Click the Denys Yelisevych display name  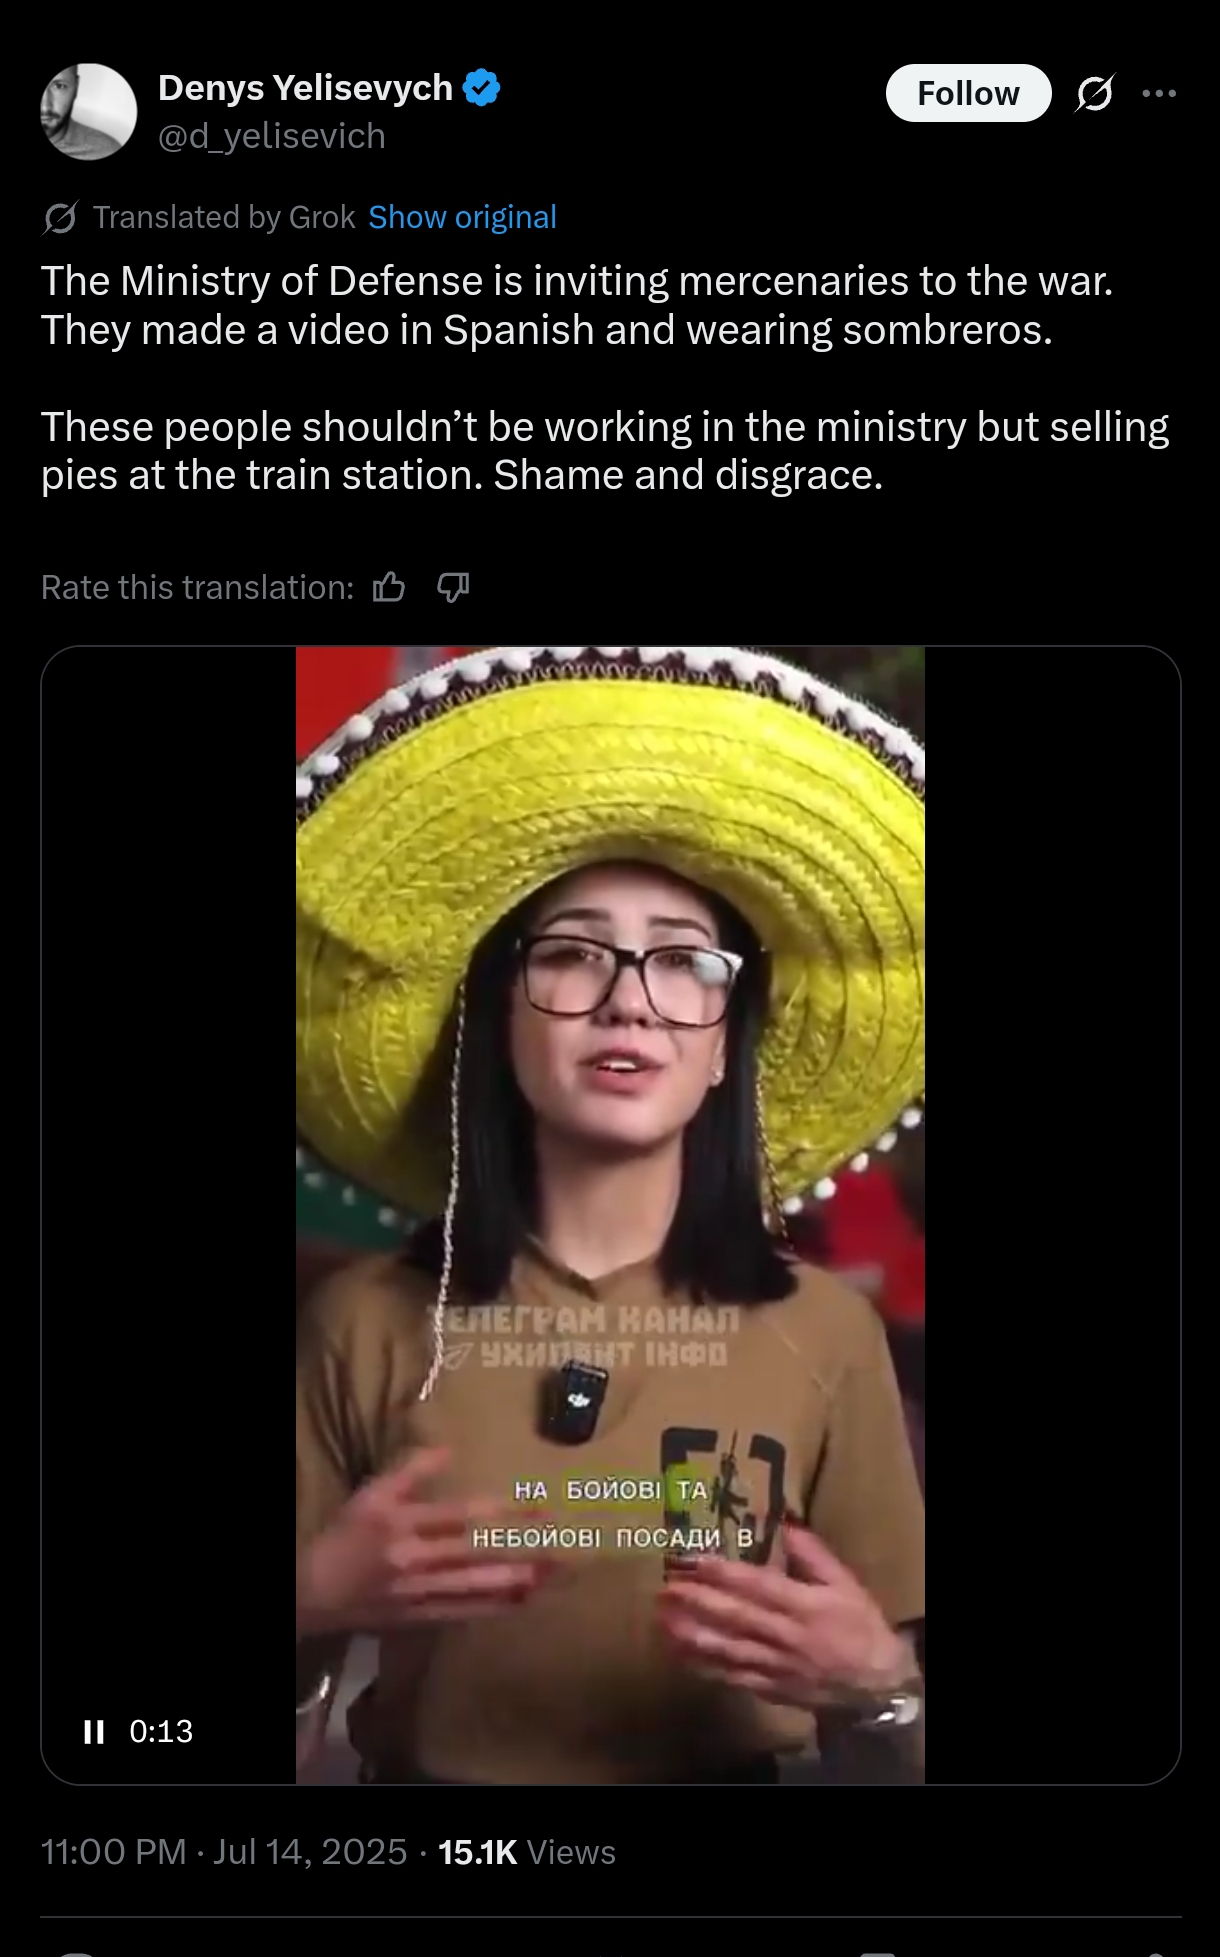(305, 88)
